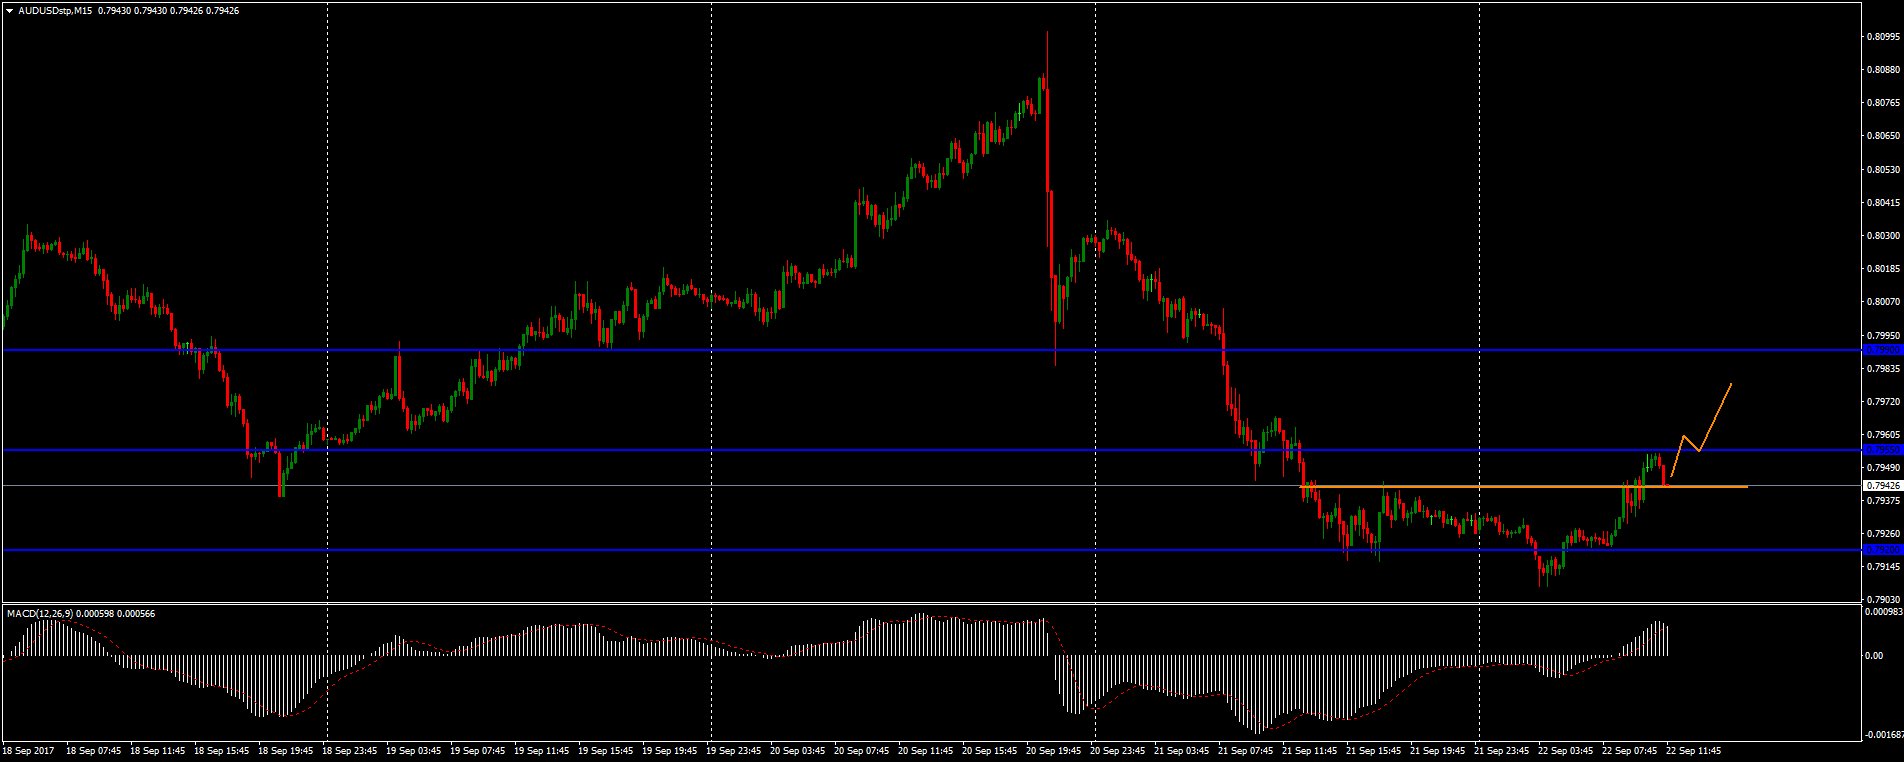Click the 0.79720 price scale value
Screen dimensions: 1904x762
[1883, 401]
